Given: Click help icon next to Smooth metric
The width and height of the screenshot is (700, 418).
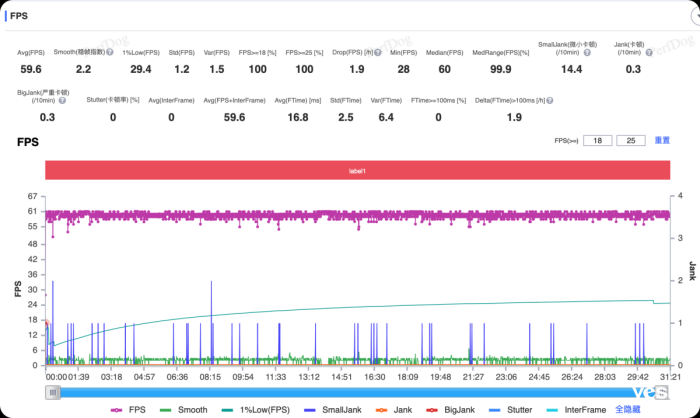Looking at the screenshot, I should 108,51.
